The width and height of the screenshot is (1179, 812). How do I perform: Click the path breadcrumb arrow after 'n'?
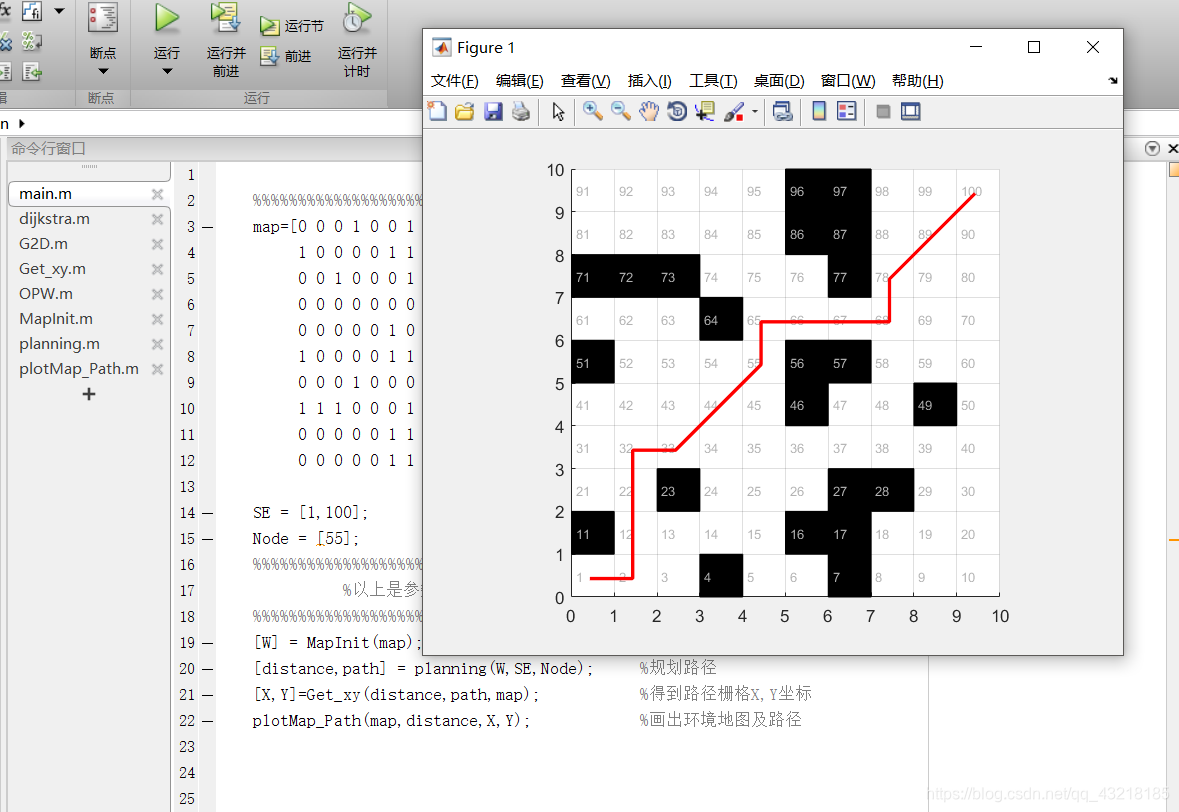[22, 123]
